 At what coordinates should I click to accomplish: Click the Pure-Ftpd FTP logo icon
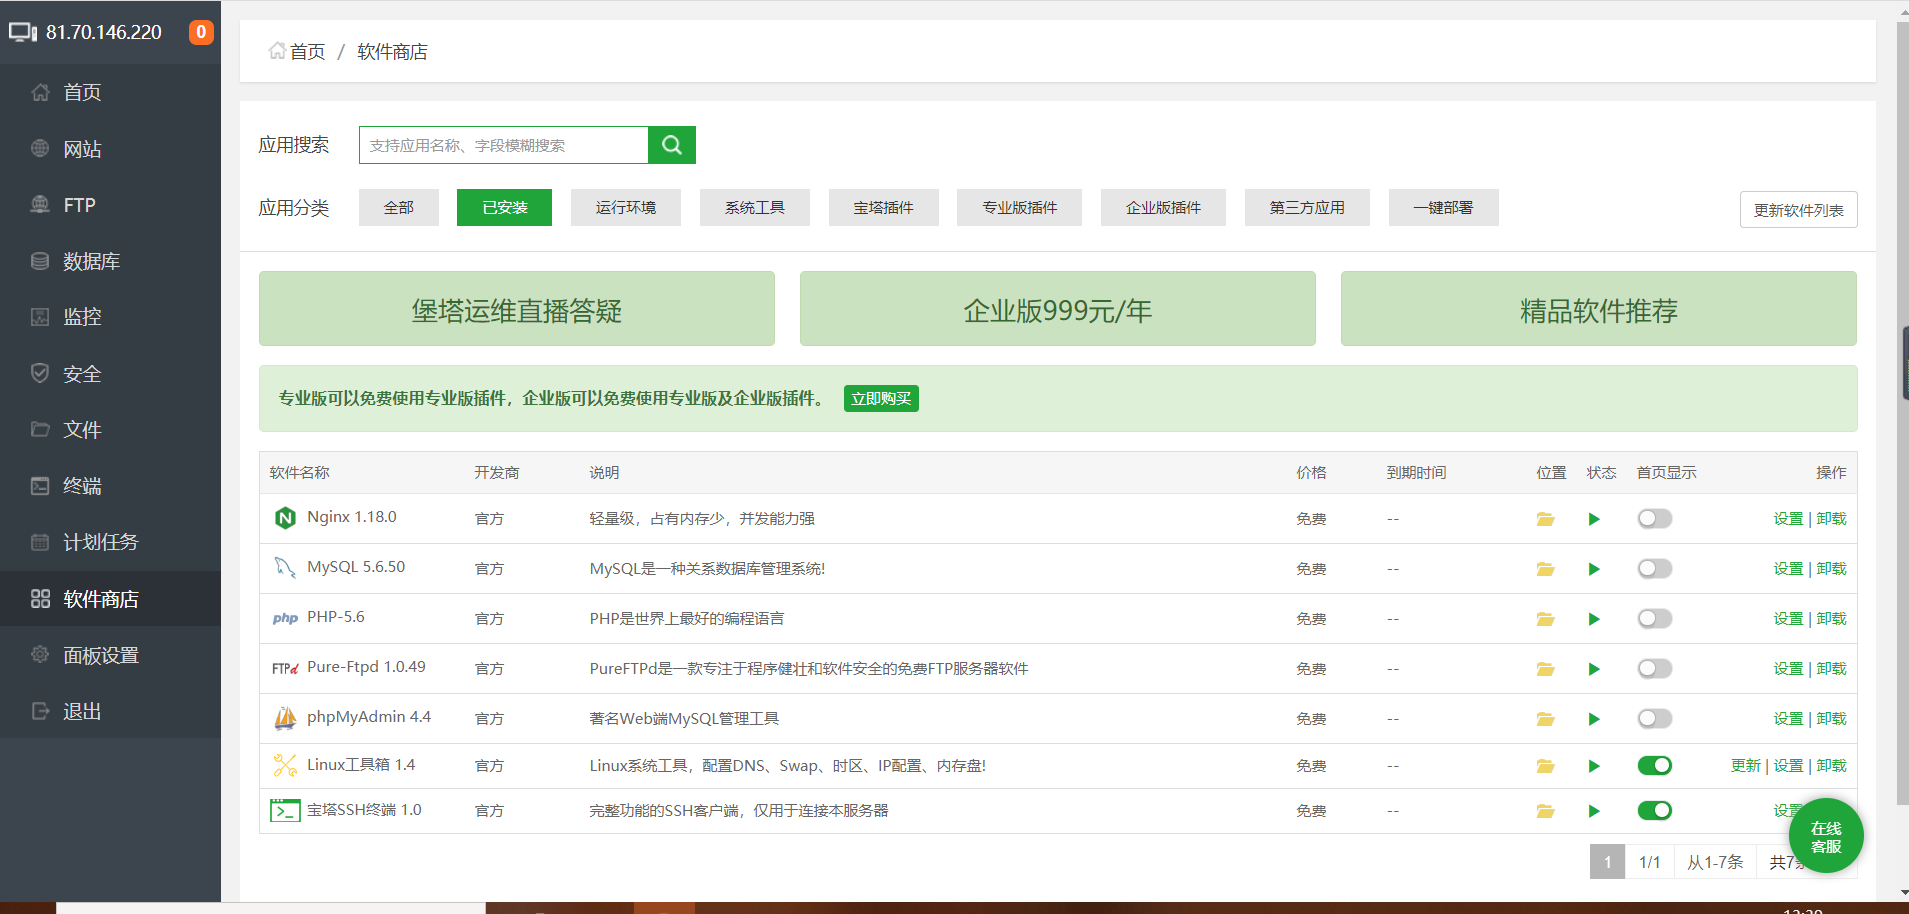[x=285, y=668]
